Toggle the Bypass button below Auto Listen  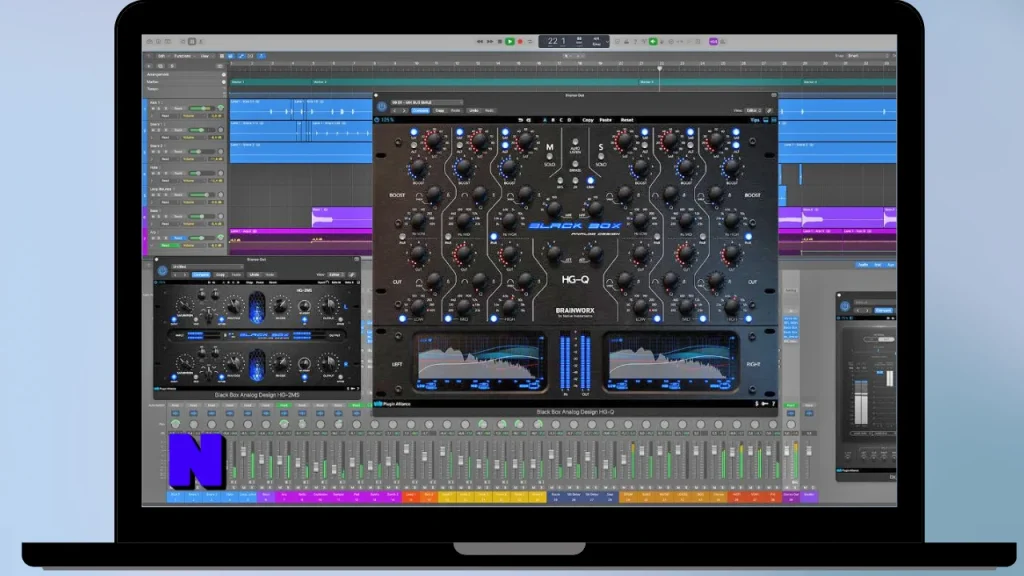click(575, 163)
